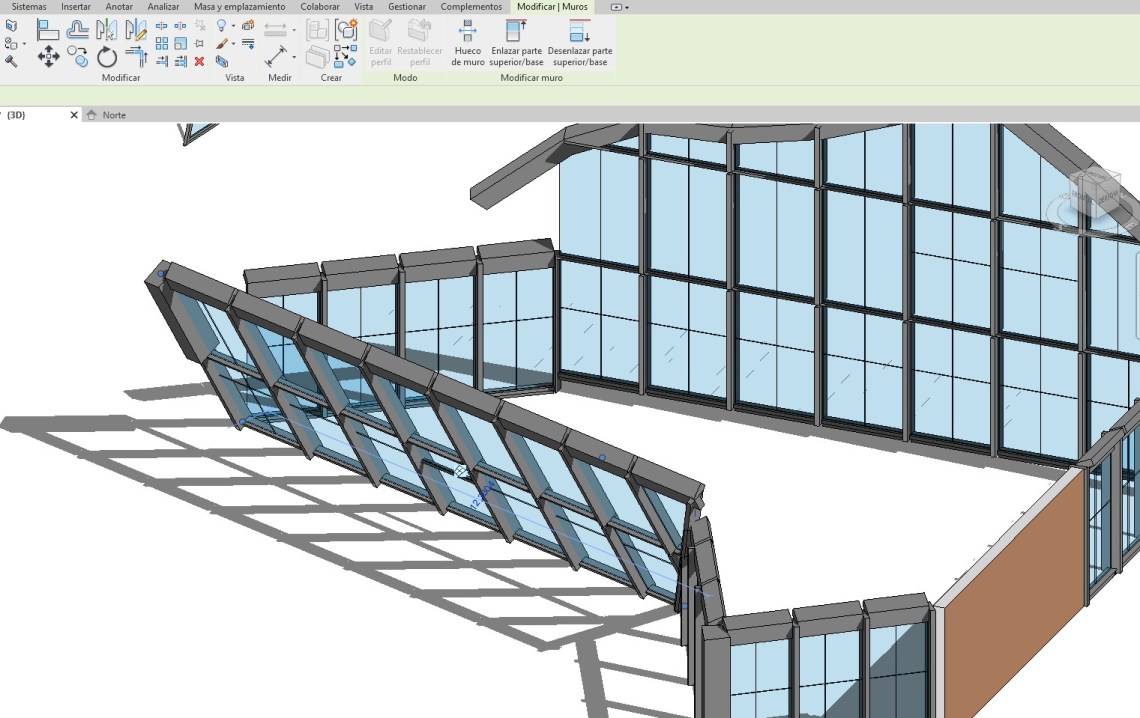Switch to the Gestionar ribbon tab
Image resolution: width=1140 pixels, height=718 pixels.
[x=406, y=7]
